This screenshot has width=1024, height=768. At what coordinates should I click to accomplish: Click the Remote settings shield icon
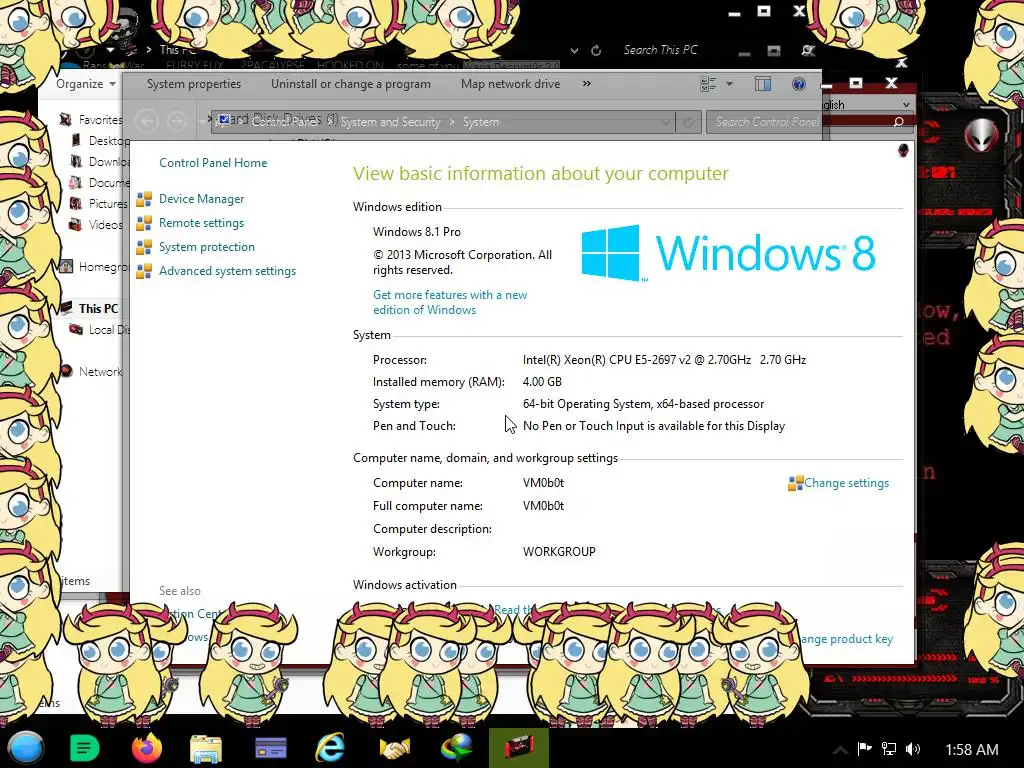coord(144,223)
